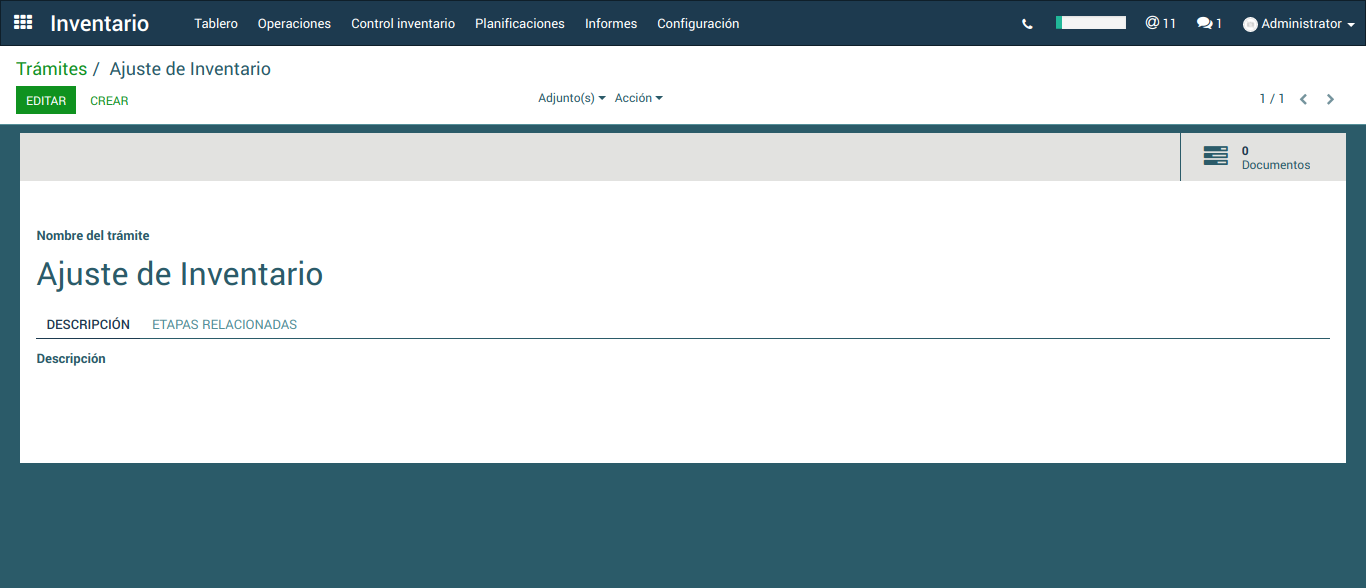The width and height of the screenshot is (1366, 588).
Task: Open the @ mentions notification counter
Action: pos(1160,23)
